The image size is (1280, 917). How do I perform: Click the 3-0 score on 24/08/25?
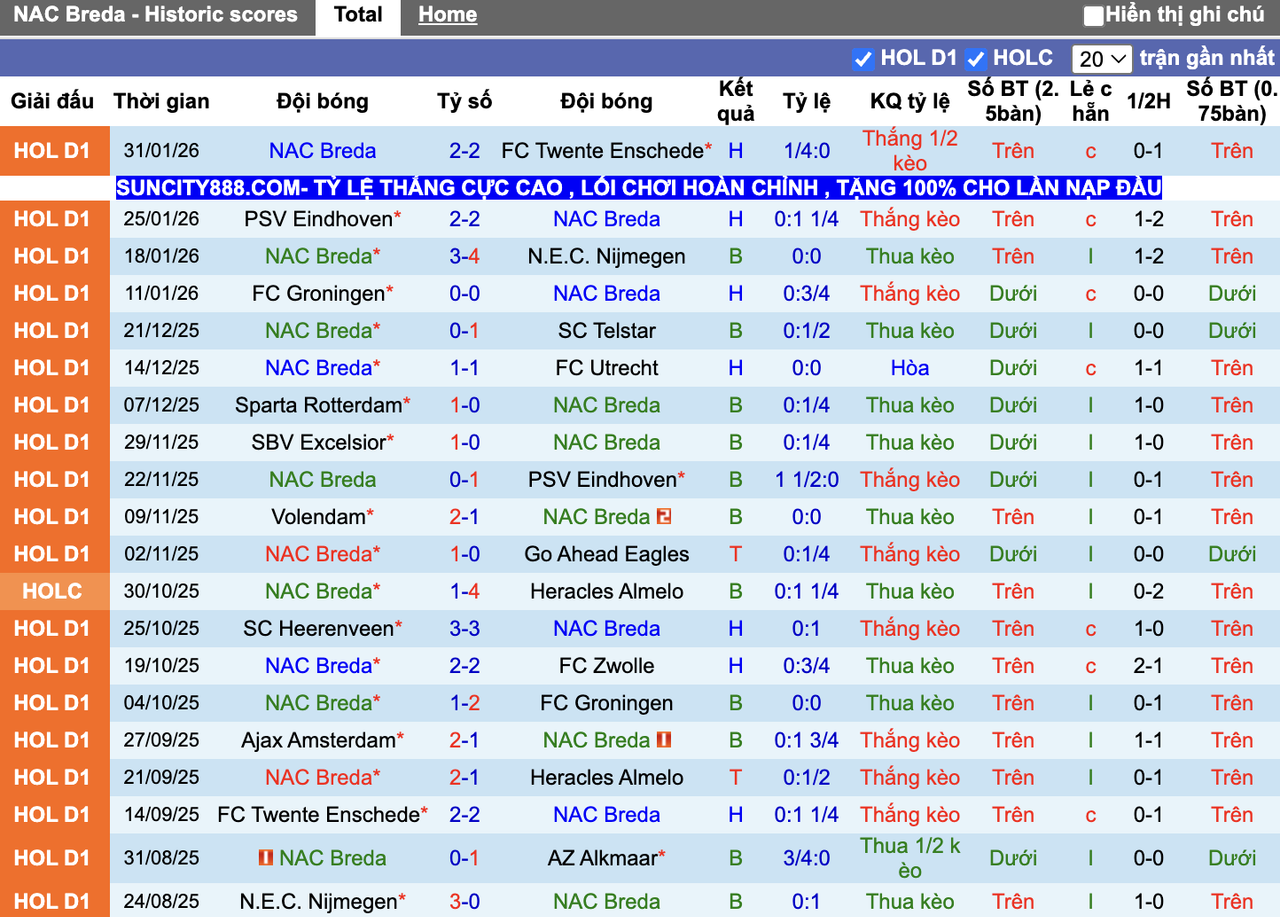(464, 901)
